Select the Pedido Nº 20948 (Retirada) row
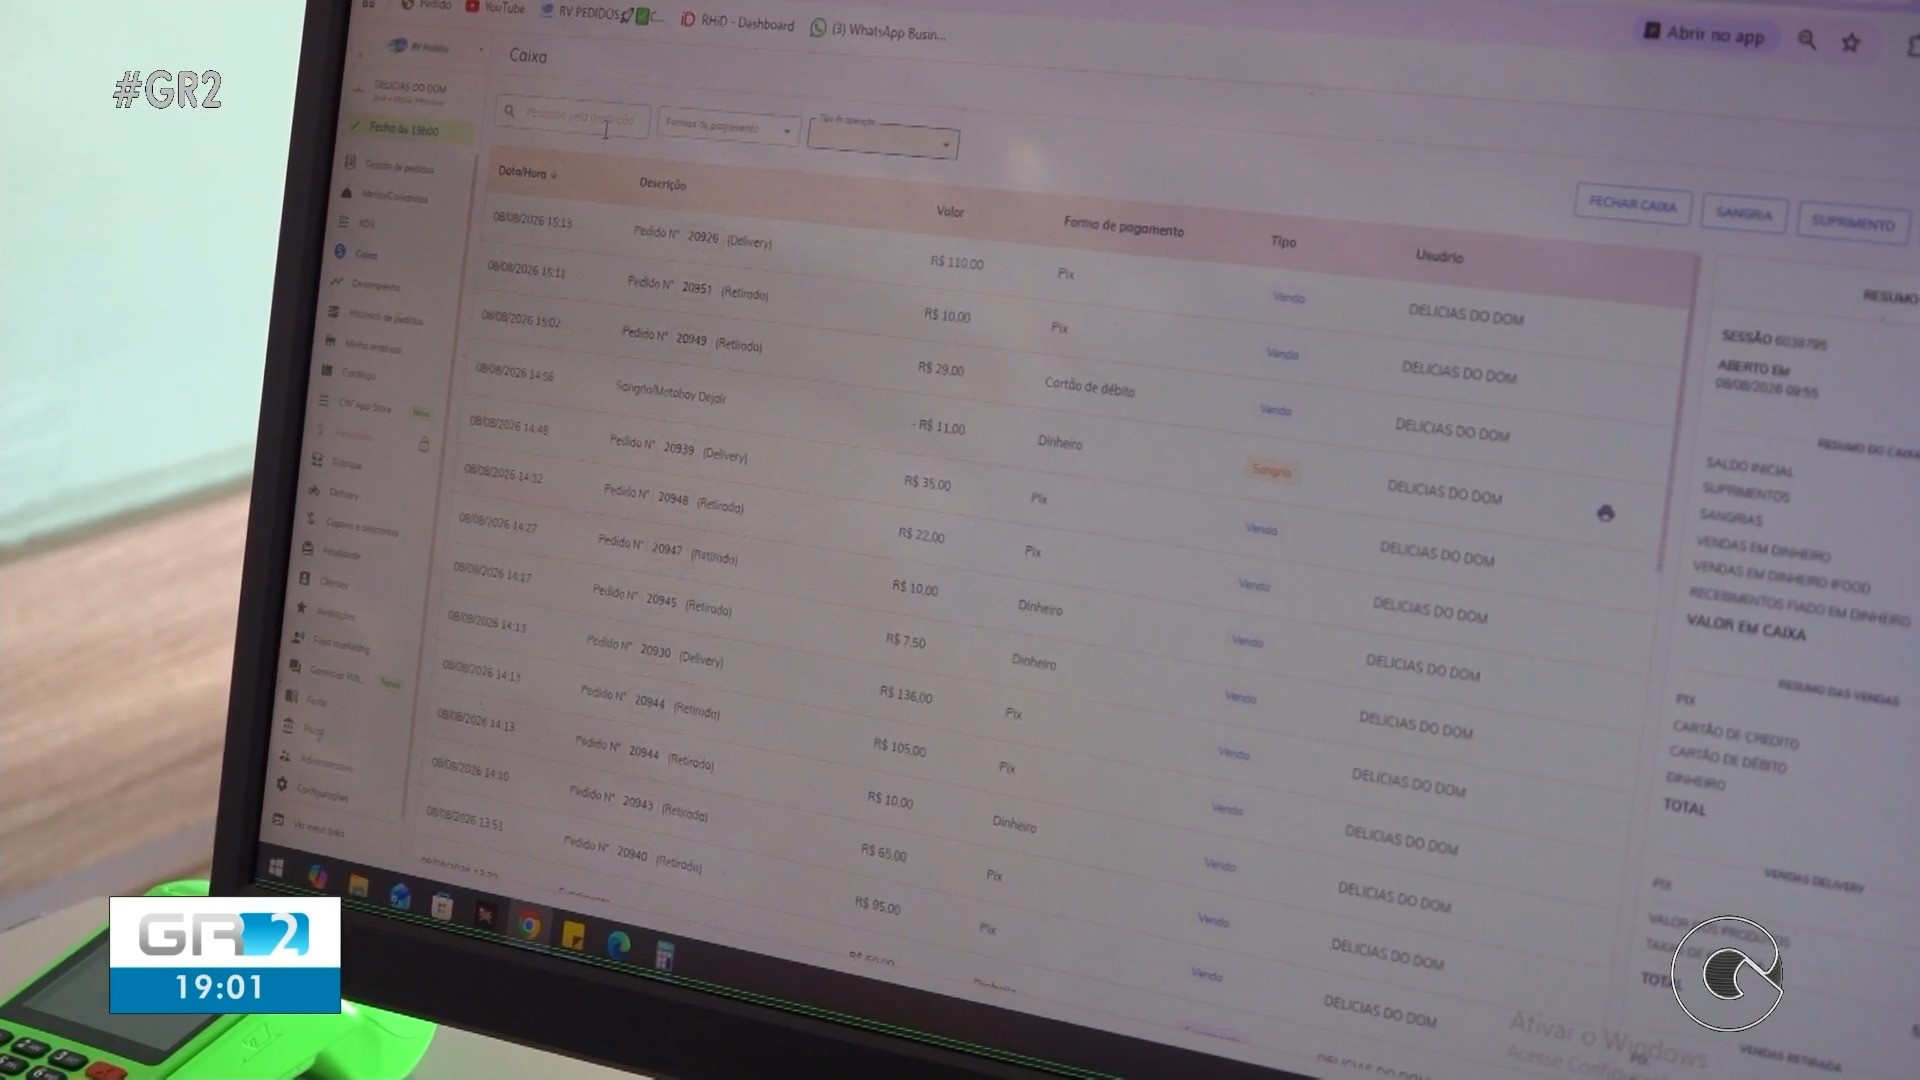Viewport: 1920px width, 1080px height. pyautogui.click(x=674, y=498)
